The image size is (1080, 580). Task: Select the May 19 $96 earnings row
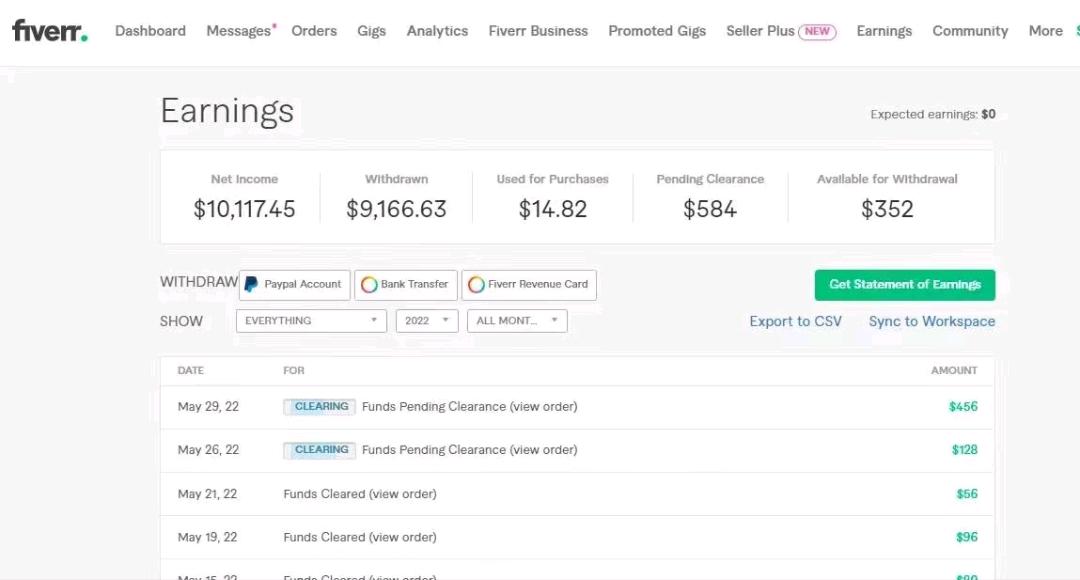click(x=576, y=537)
